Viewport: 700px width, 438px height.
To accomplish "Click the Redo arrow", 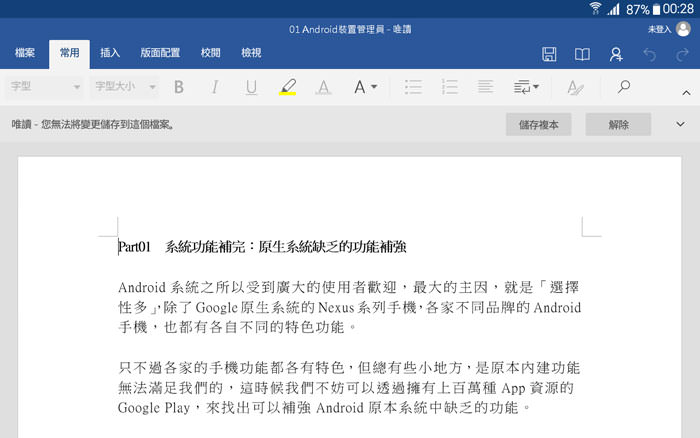I will tap(682, 54).
